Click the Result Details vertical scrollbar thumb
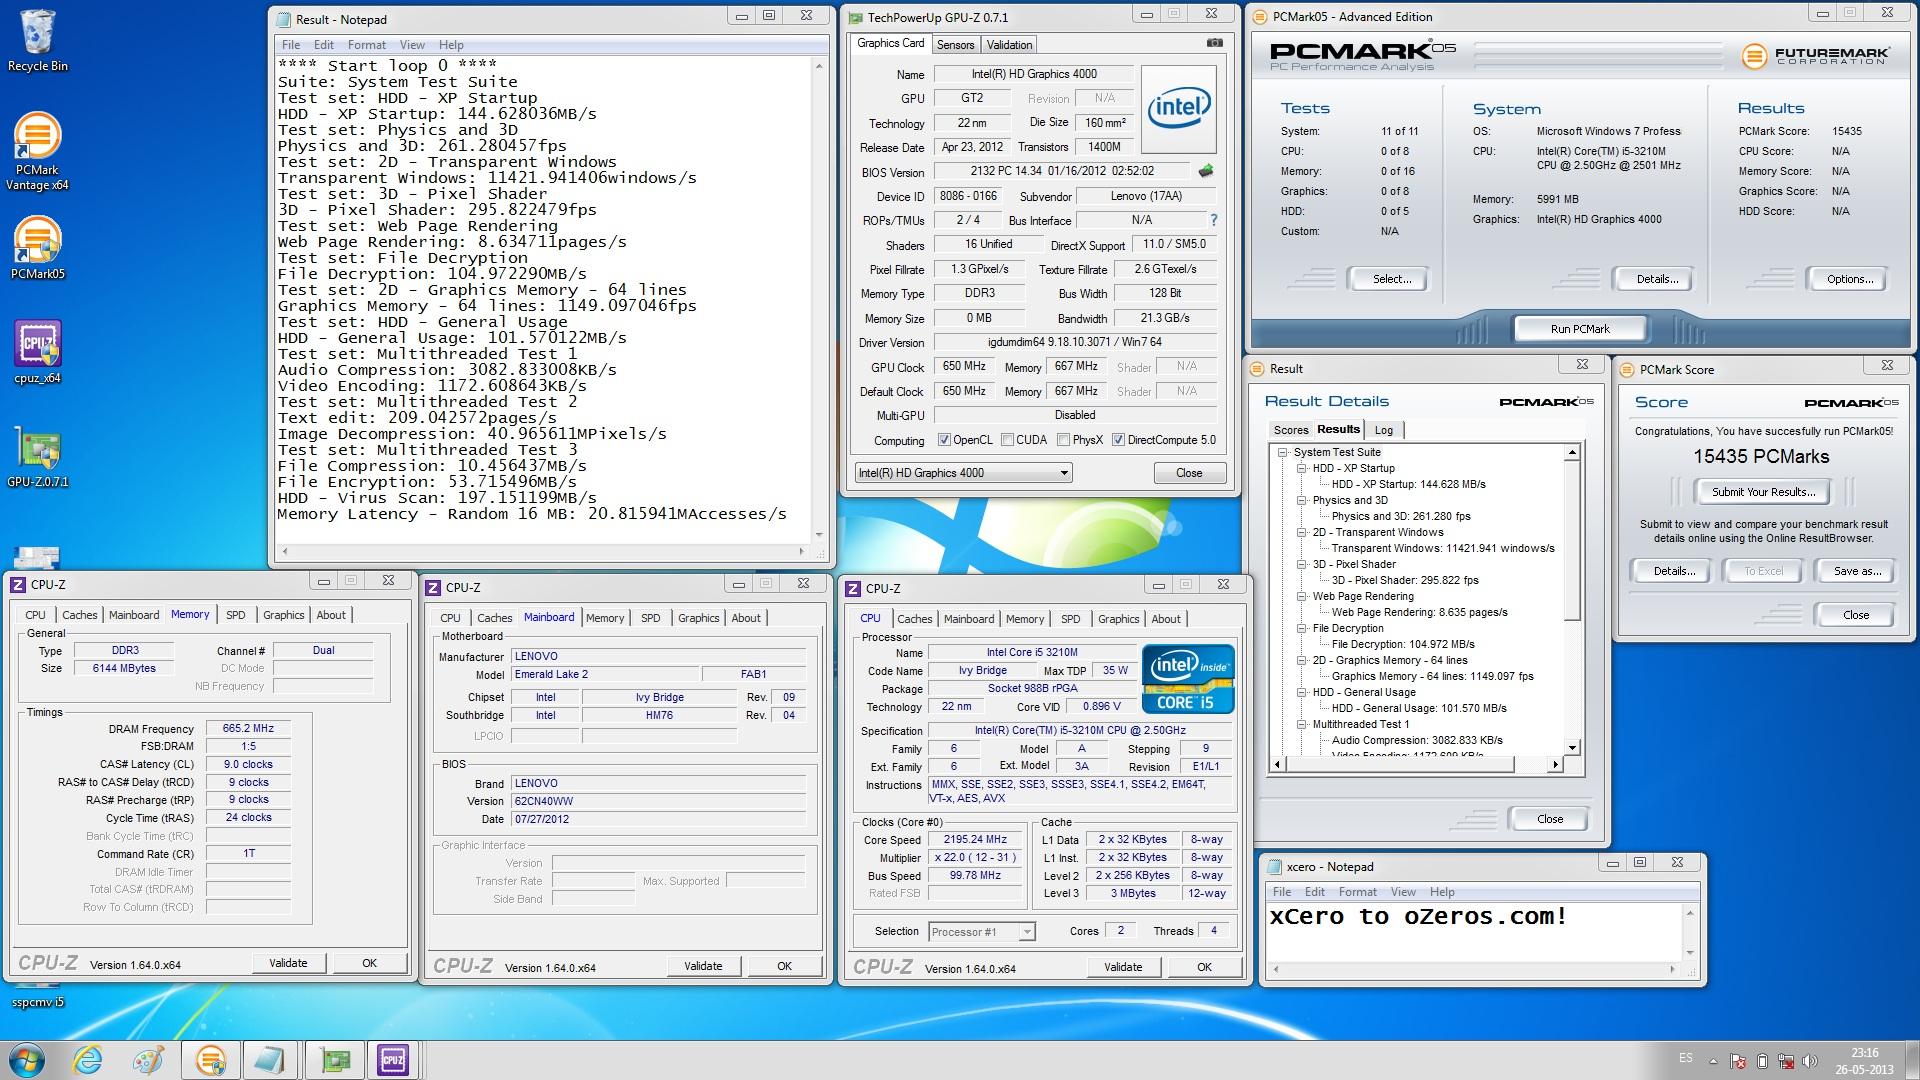Viewport: 1920px width, 1080px height. click(x=1572, y=540)
